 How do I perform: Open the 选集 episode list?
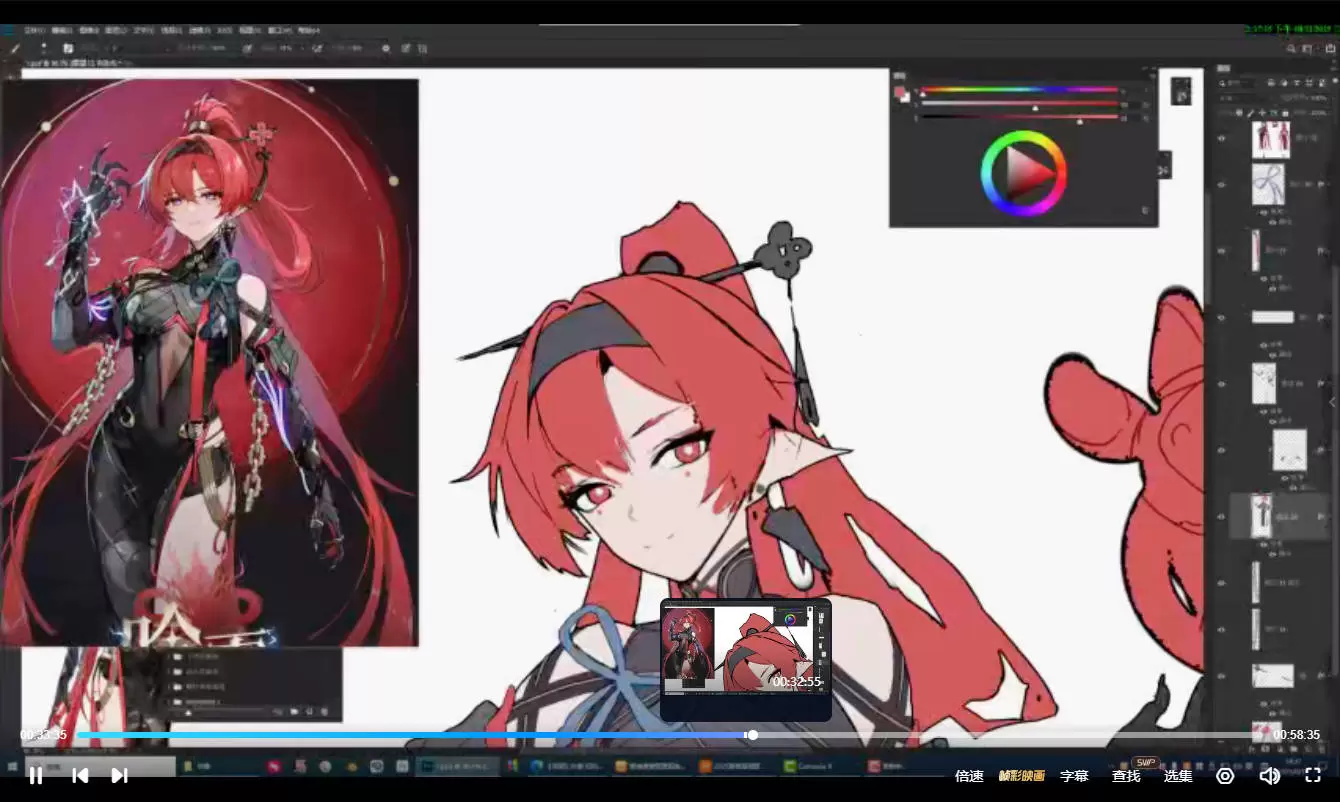tap(1178, 776)
